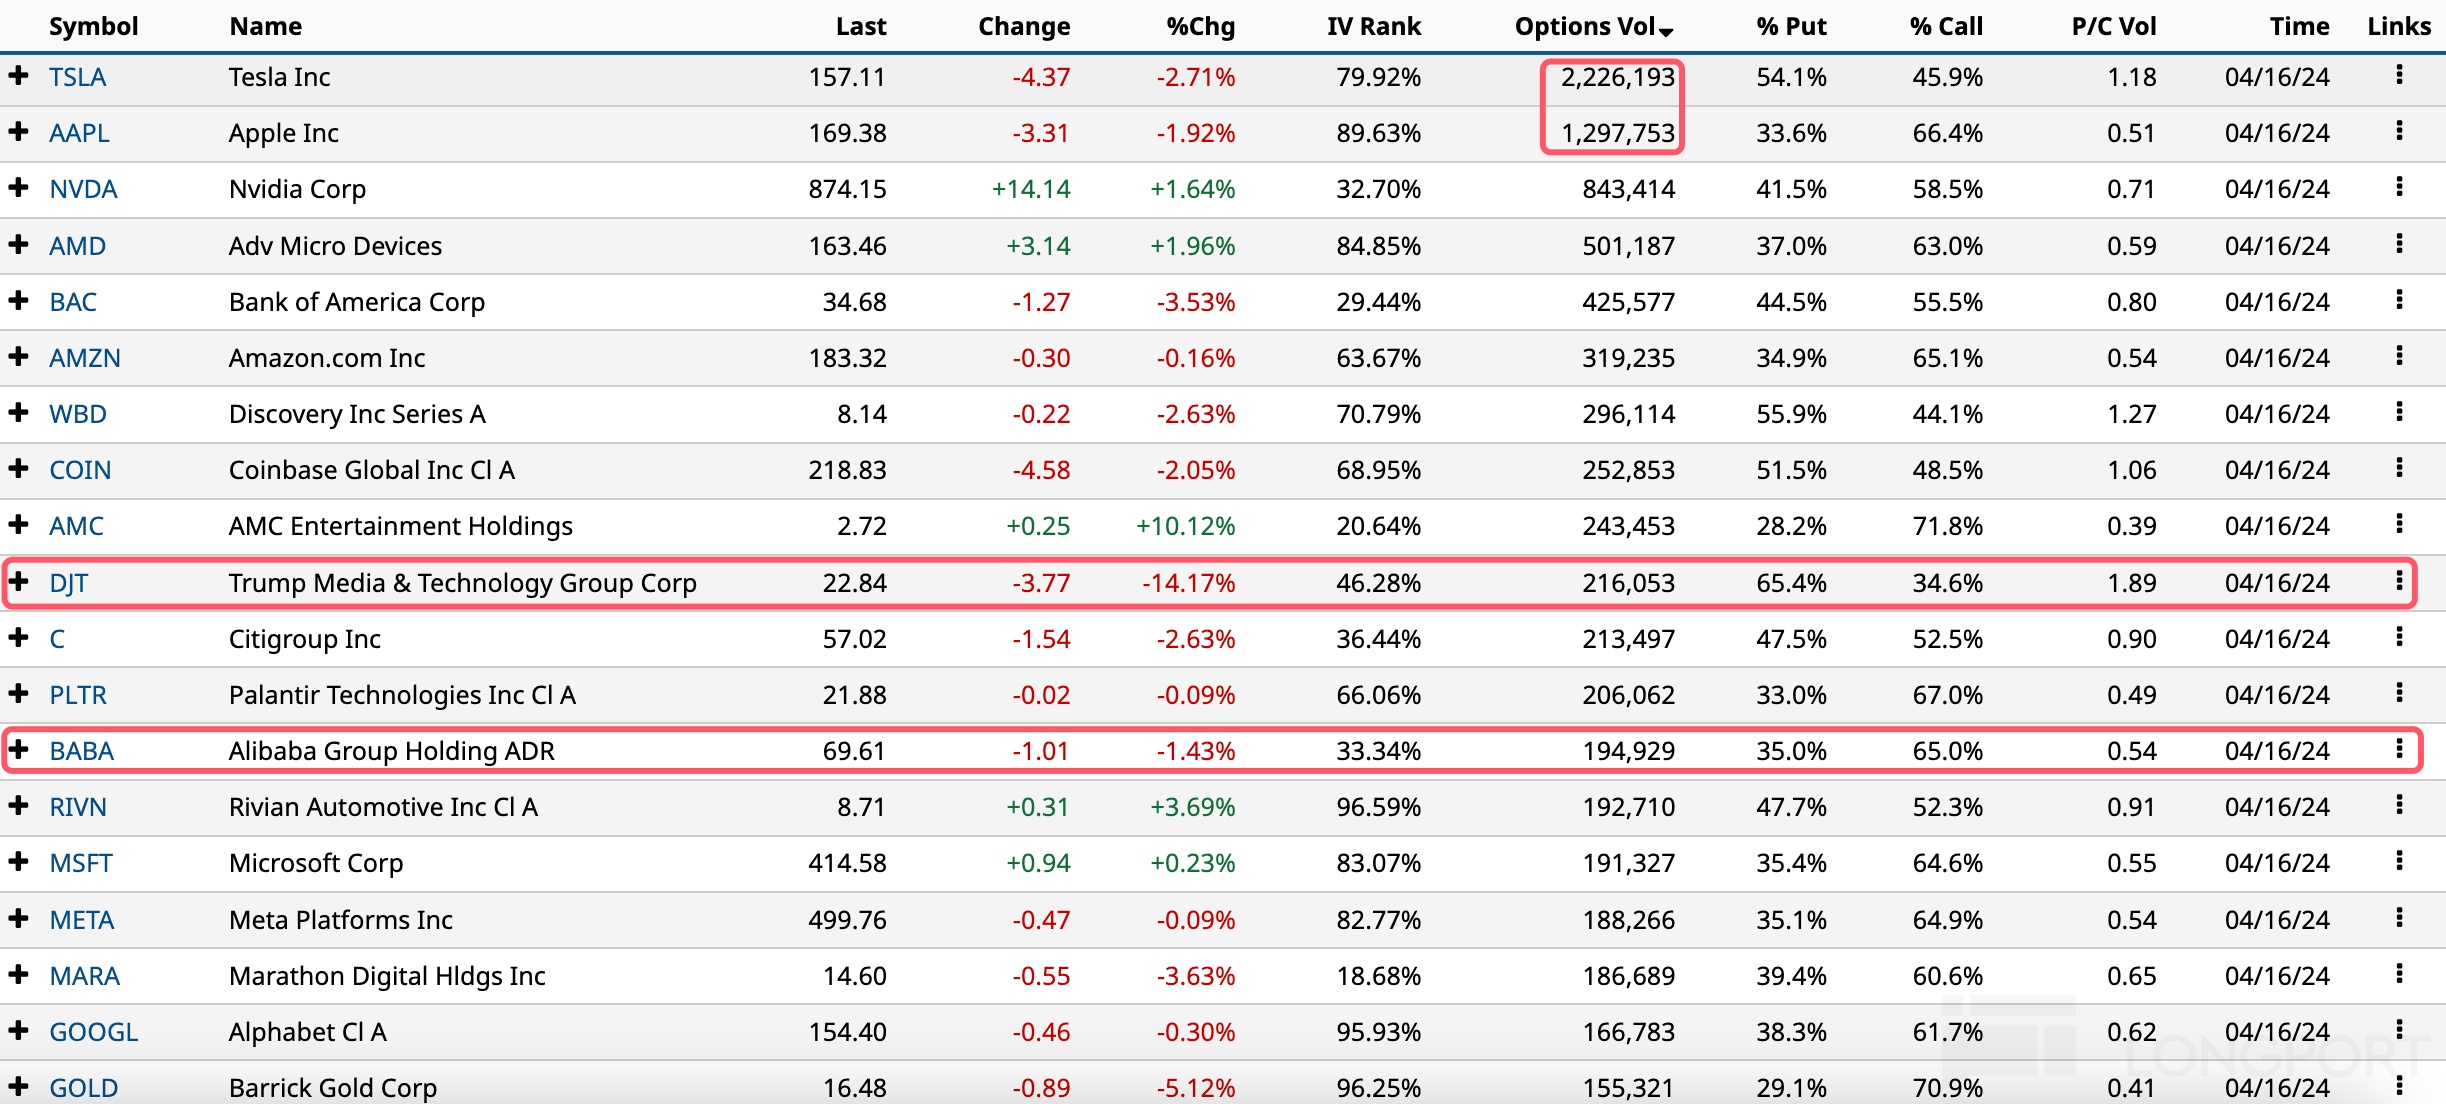The image size is (2446, 1104).
Task: Sort the table by the IV Rank header
Action: coord(1373,27)
